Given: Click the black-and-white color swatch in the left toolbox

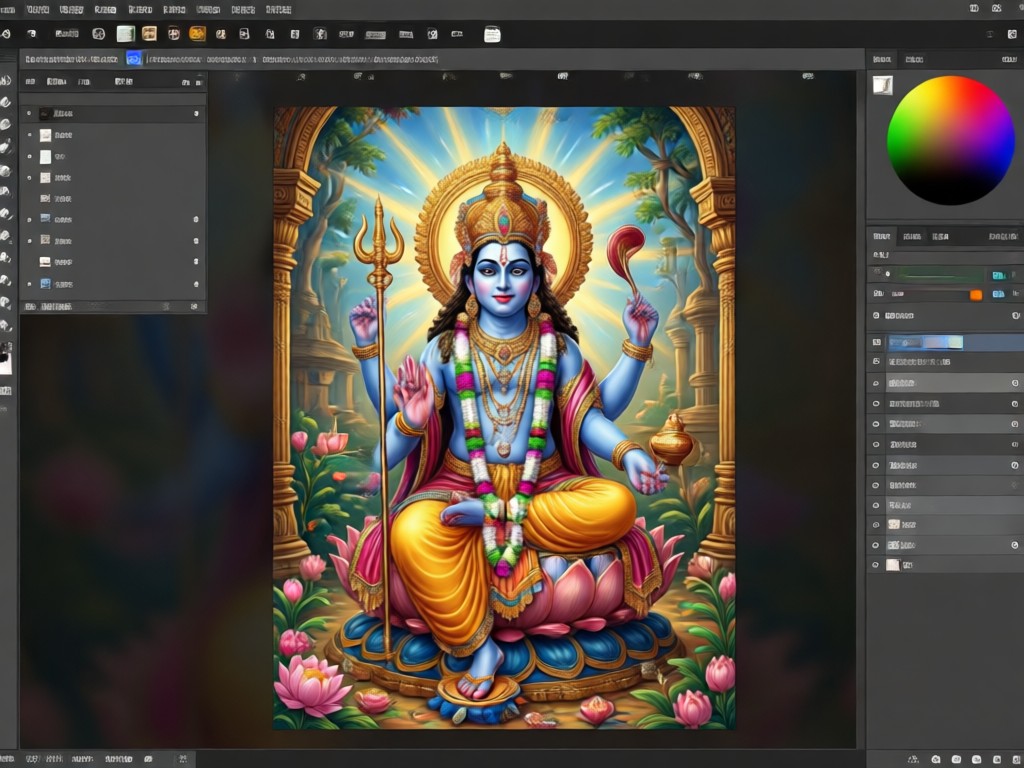Looking at the screenshot, I should click(6, 358).
